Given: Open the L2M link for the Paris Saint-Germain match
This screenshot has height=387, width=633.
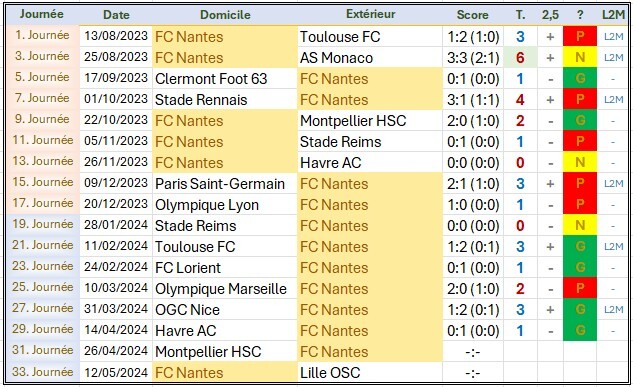Looking at the screenshot, I should pyautogui.click(x=614, y=184).
